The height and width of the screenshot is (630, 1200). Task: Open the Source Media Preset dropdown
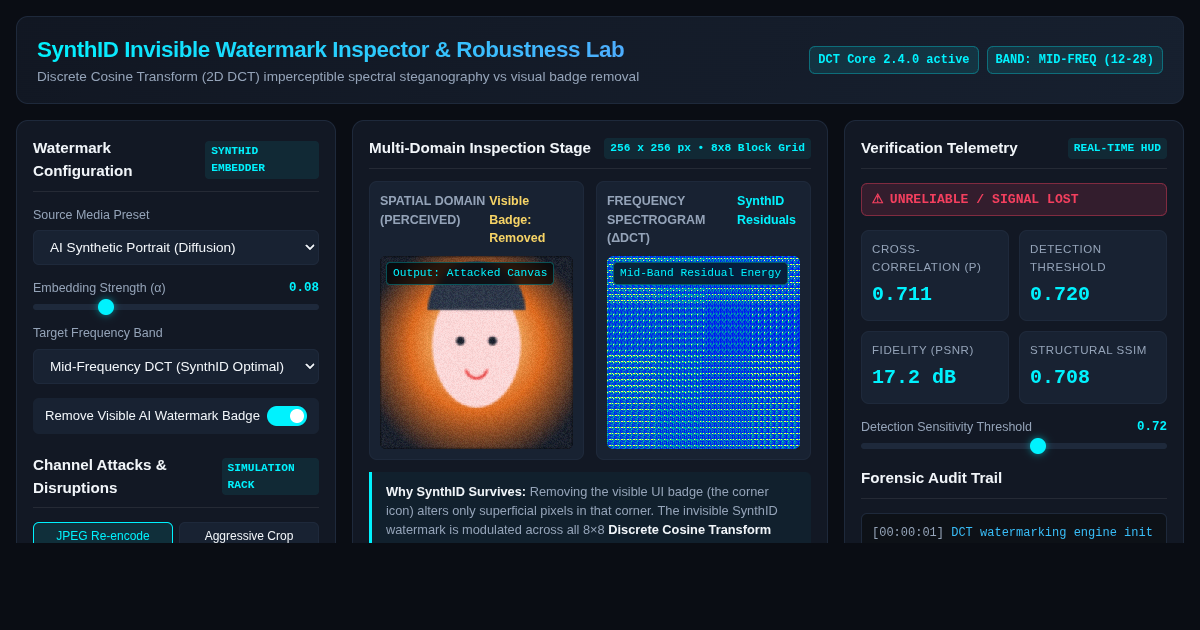click(x=176, y=247)
